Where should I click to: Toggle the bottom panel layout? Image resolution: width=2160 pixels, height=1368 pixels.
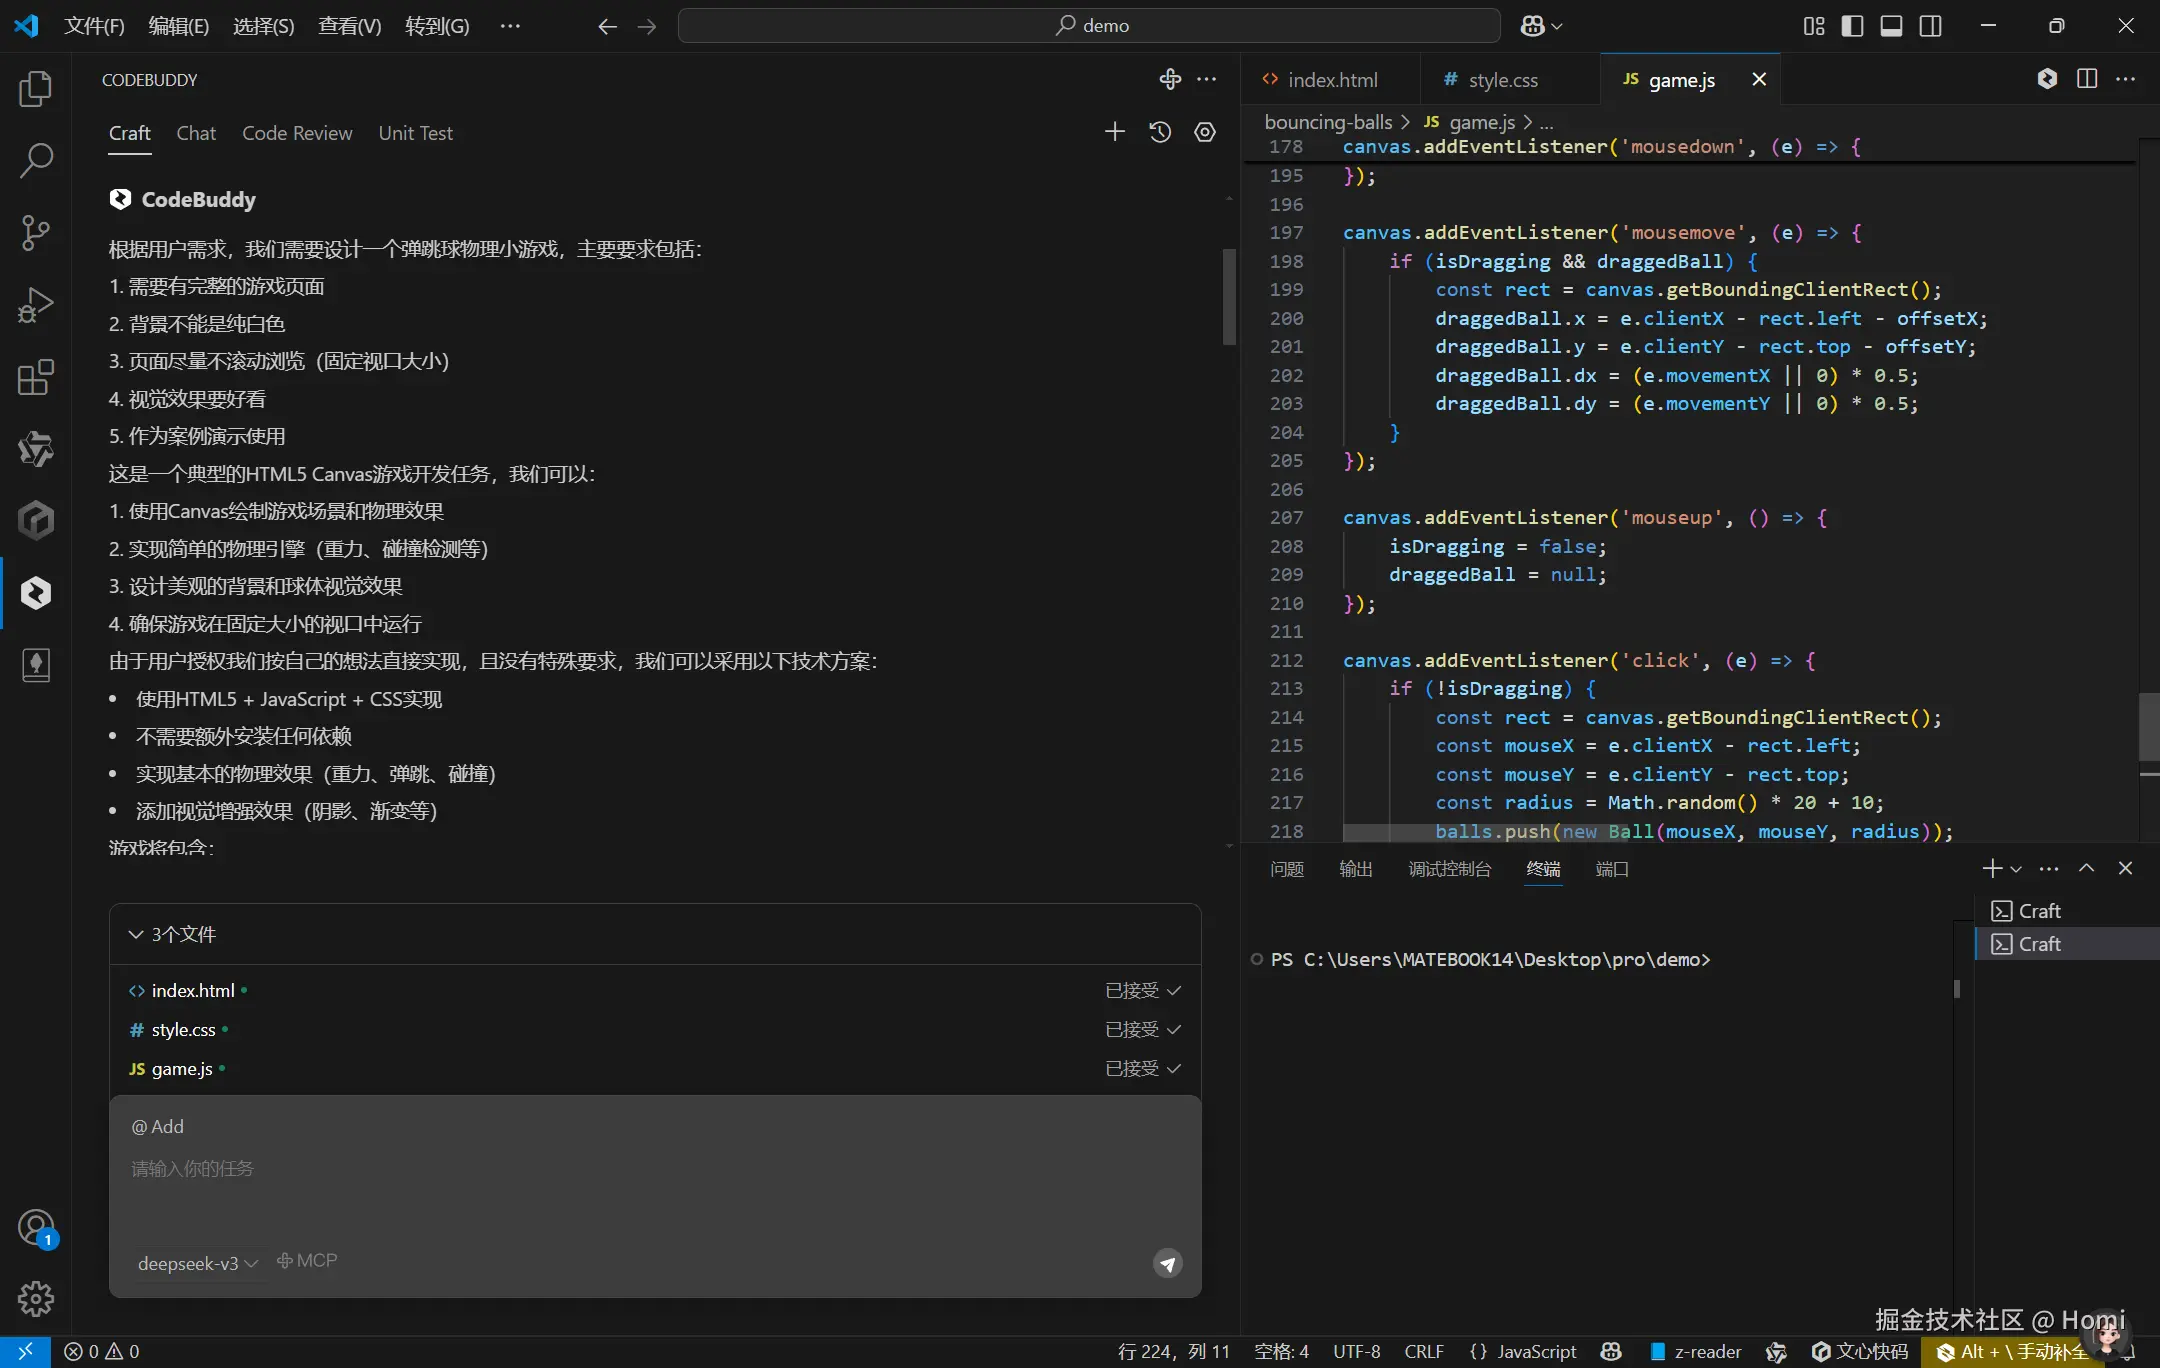(x=1891, y=26)
